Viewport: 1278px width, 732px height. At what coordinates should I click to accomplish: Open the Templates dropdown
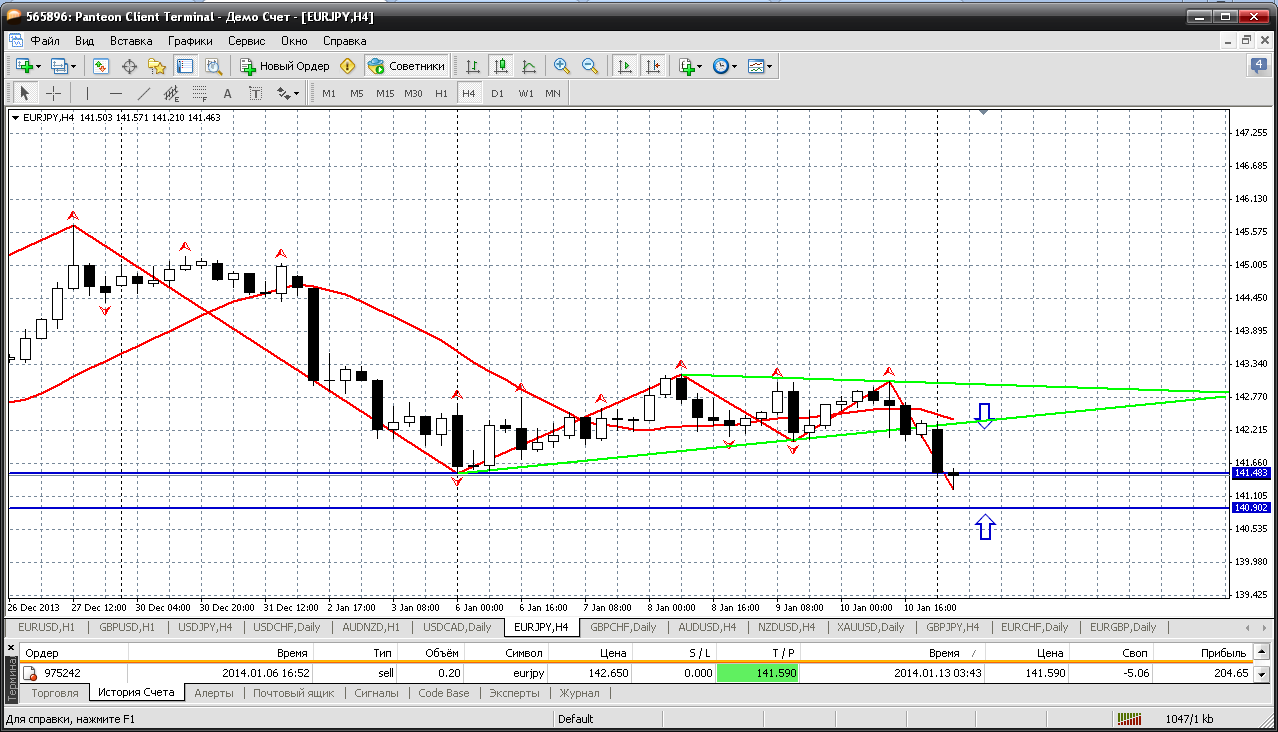[x=760, y=66]
